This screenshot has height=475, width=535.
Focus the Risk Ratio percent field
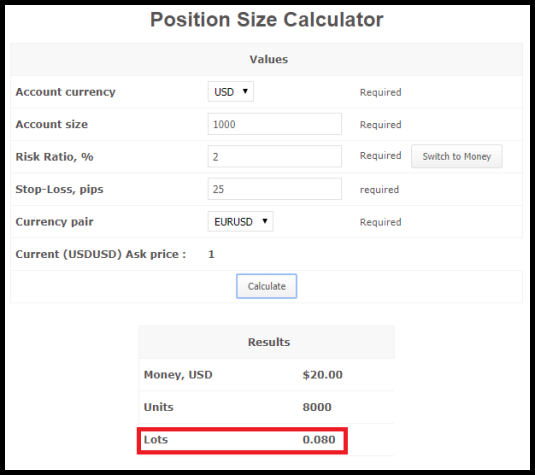275,157
